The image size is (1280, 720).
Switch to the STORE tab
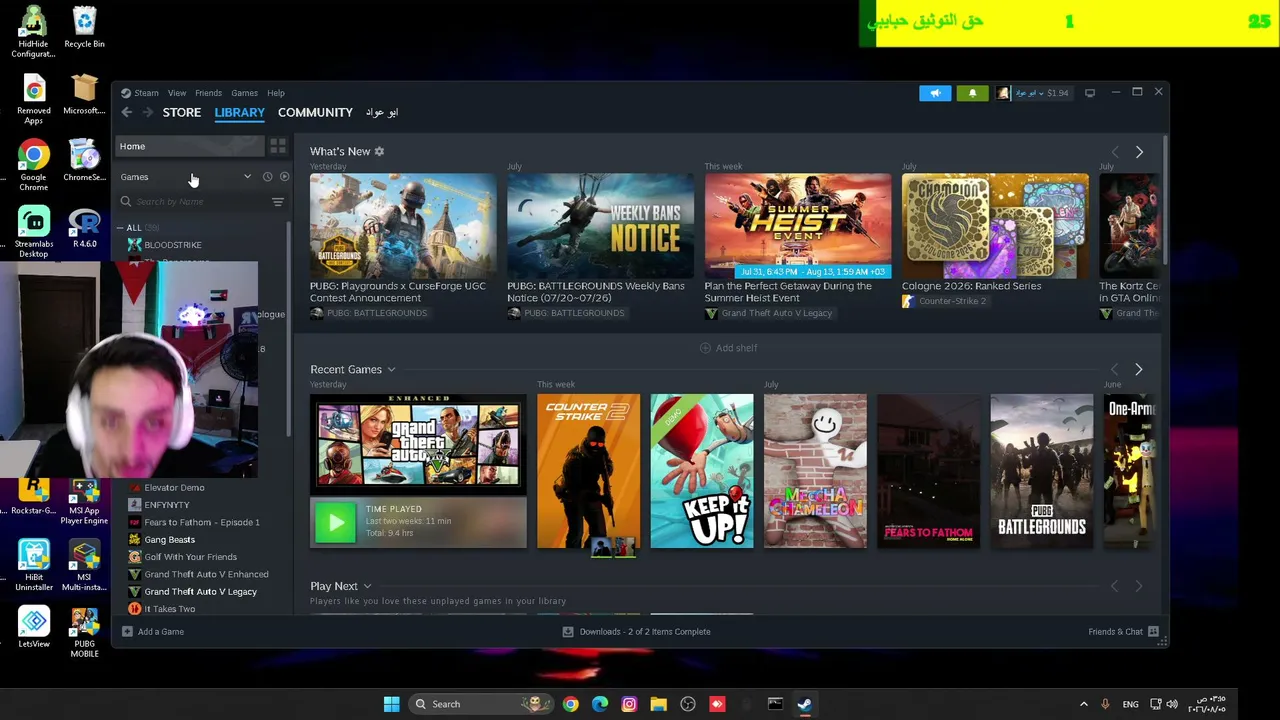(x=182, y=112)
